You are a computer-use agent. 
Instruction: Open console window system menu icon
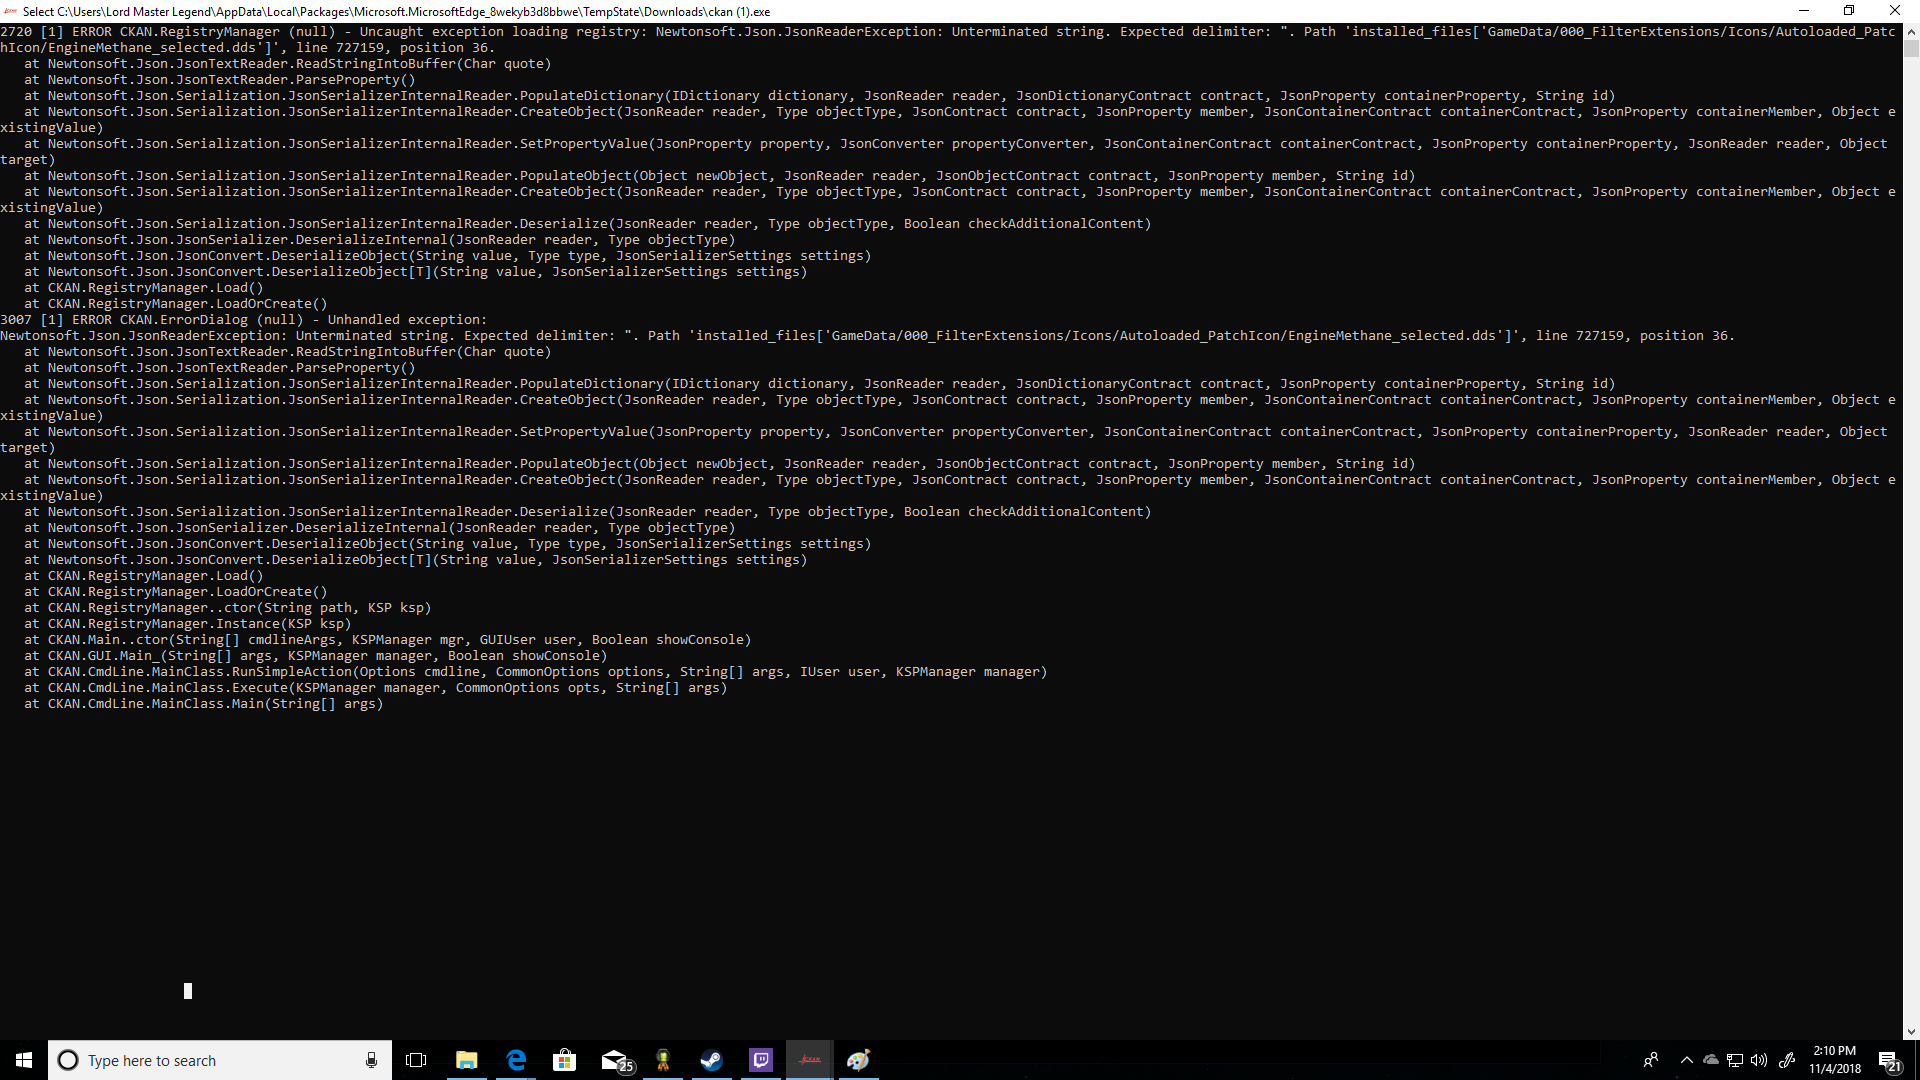(x=11, y=11)
